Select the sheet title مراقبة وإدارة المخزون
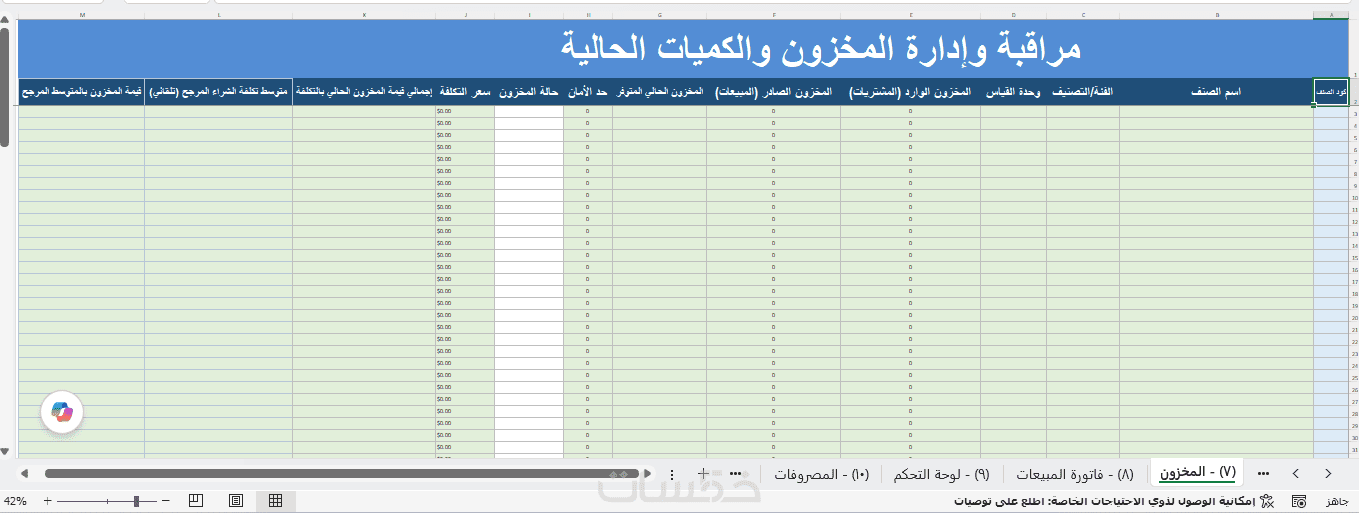This screenshot has height=513, width=1359. (820, 47)
